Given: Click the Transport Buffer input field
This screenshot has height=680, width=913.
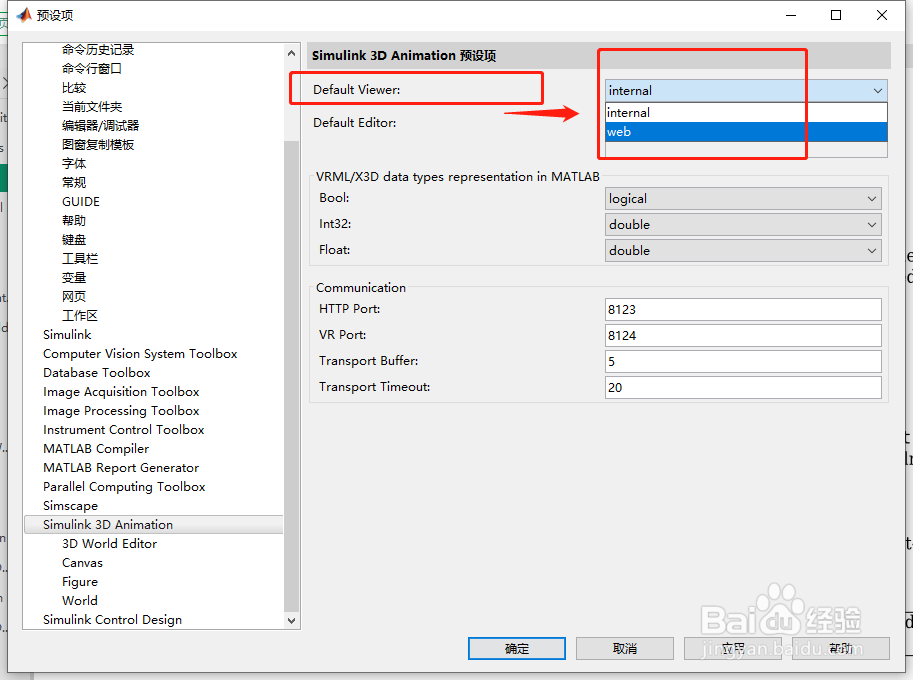Looking at the screenshot, I should (743, 362).
